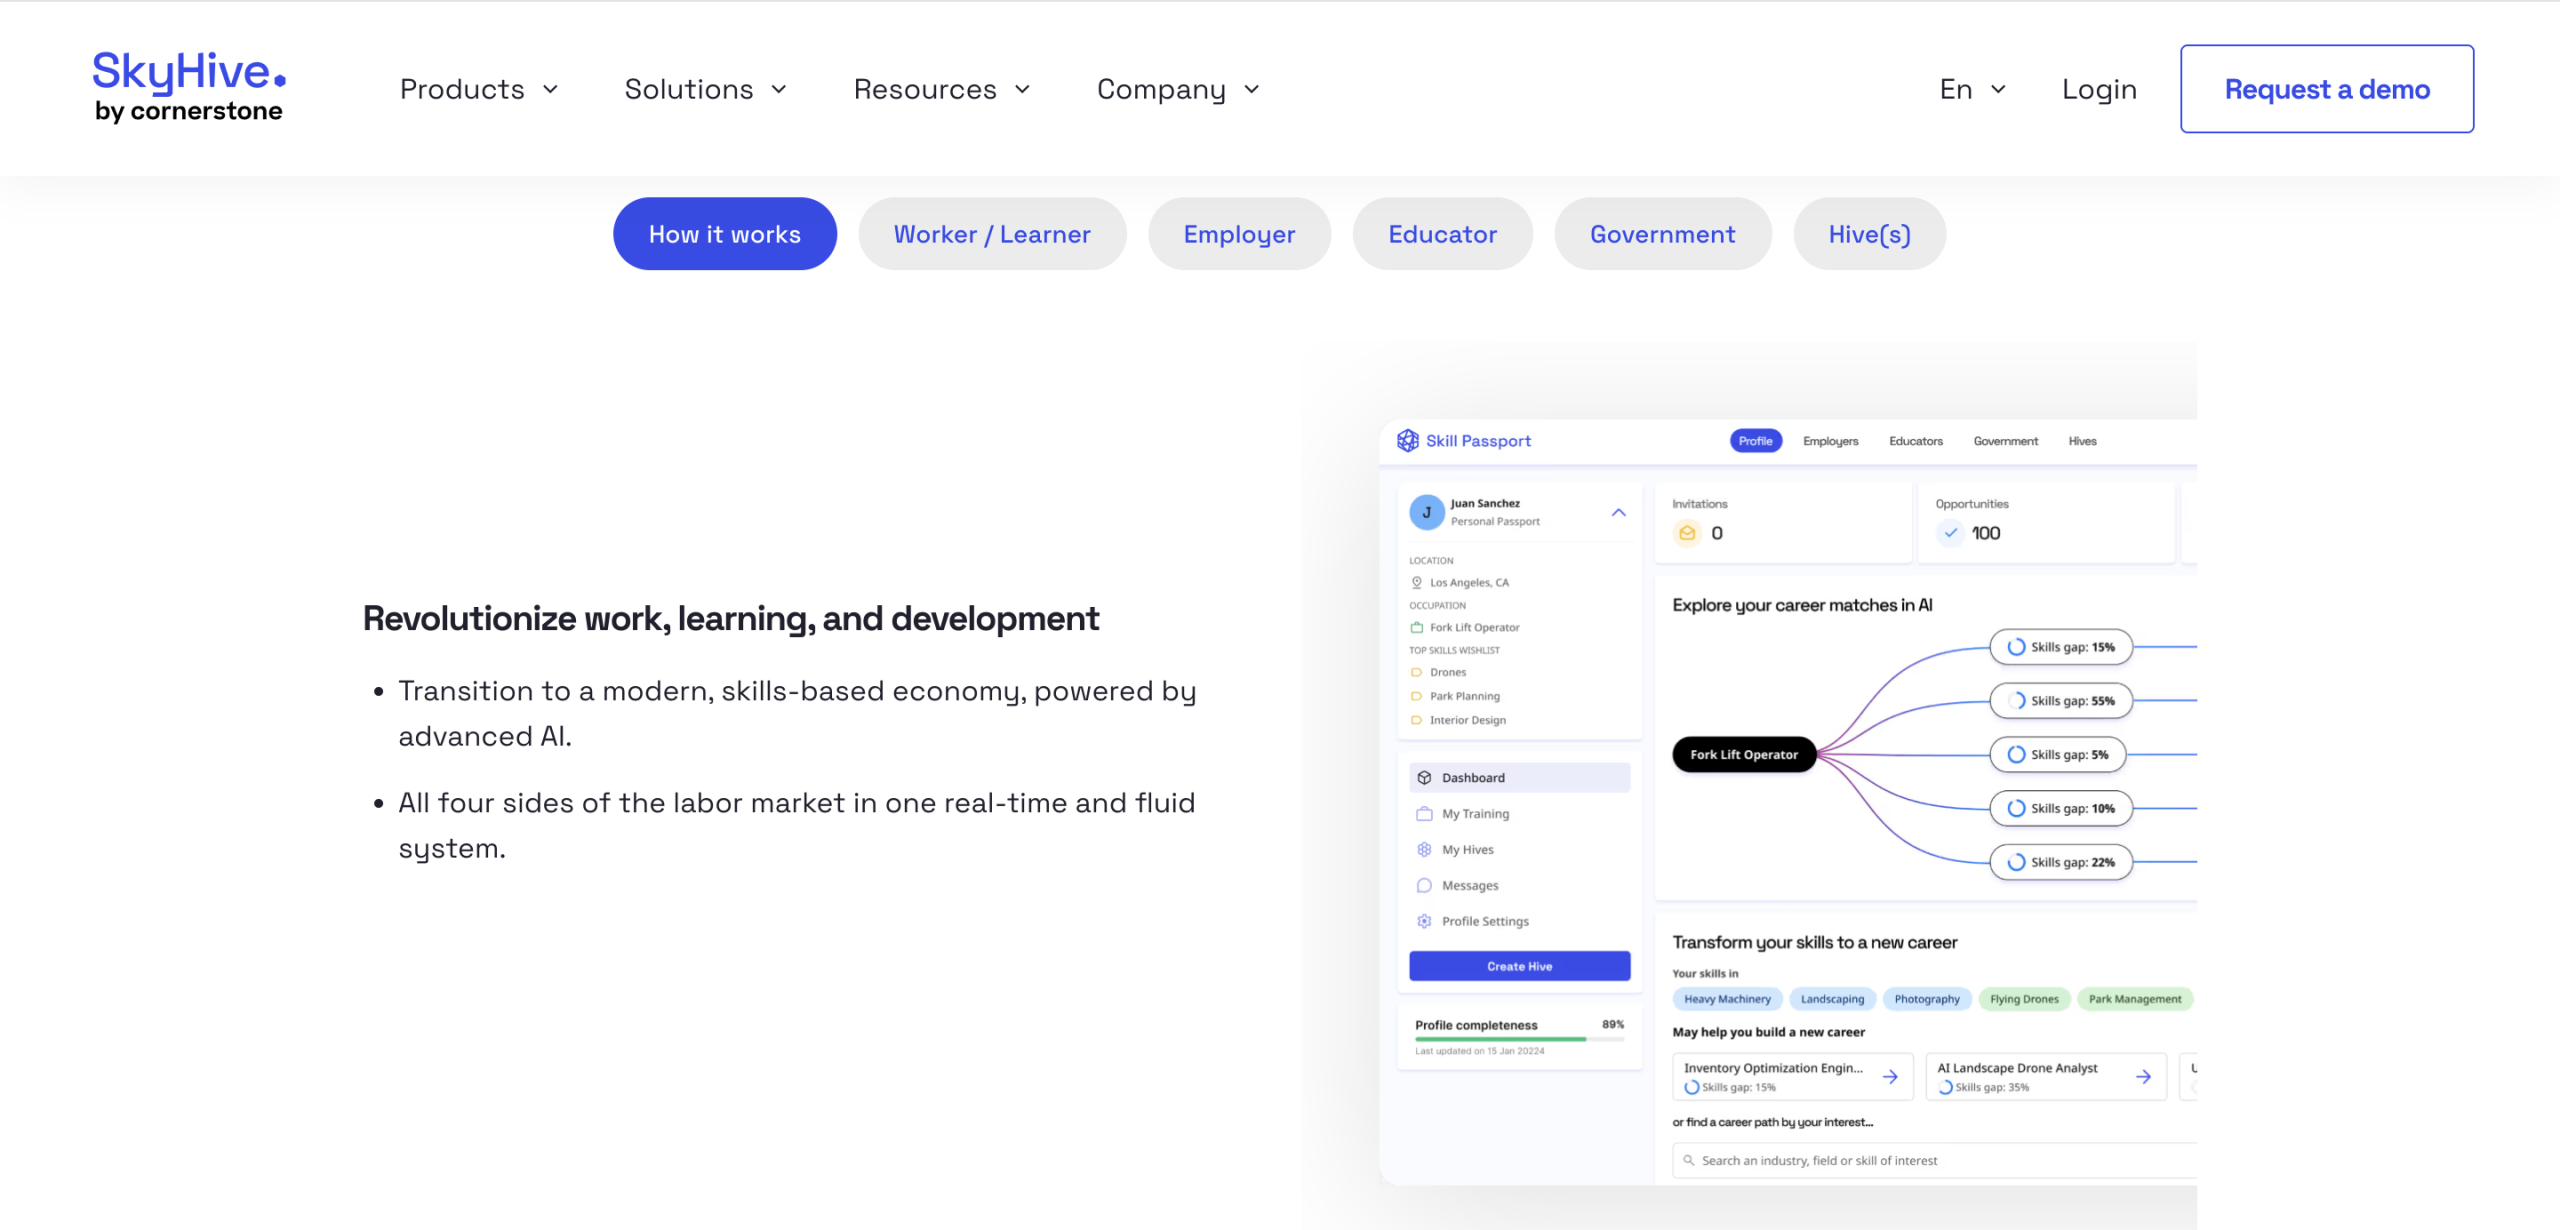Click the Profile Settings gear icon
Viewport: 2560px width, 1230px height.
tap(1424, 921)
